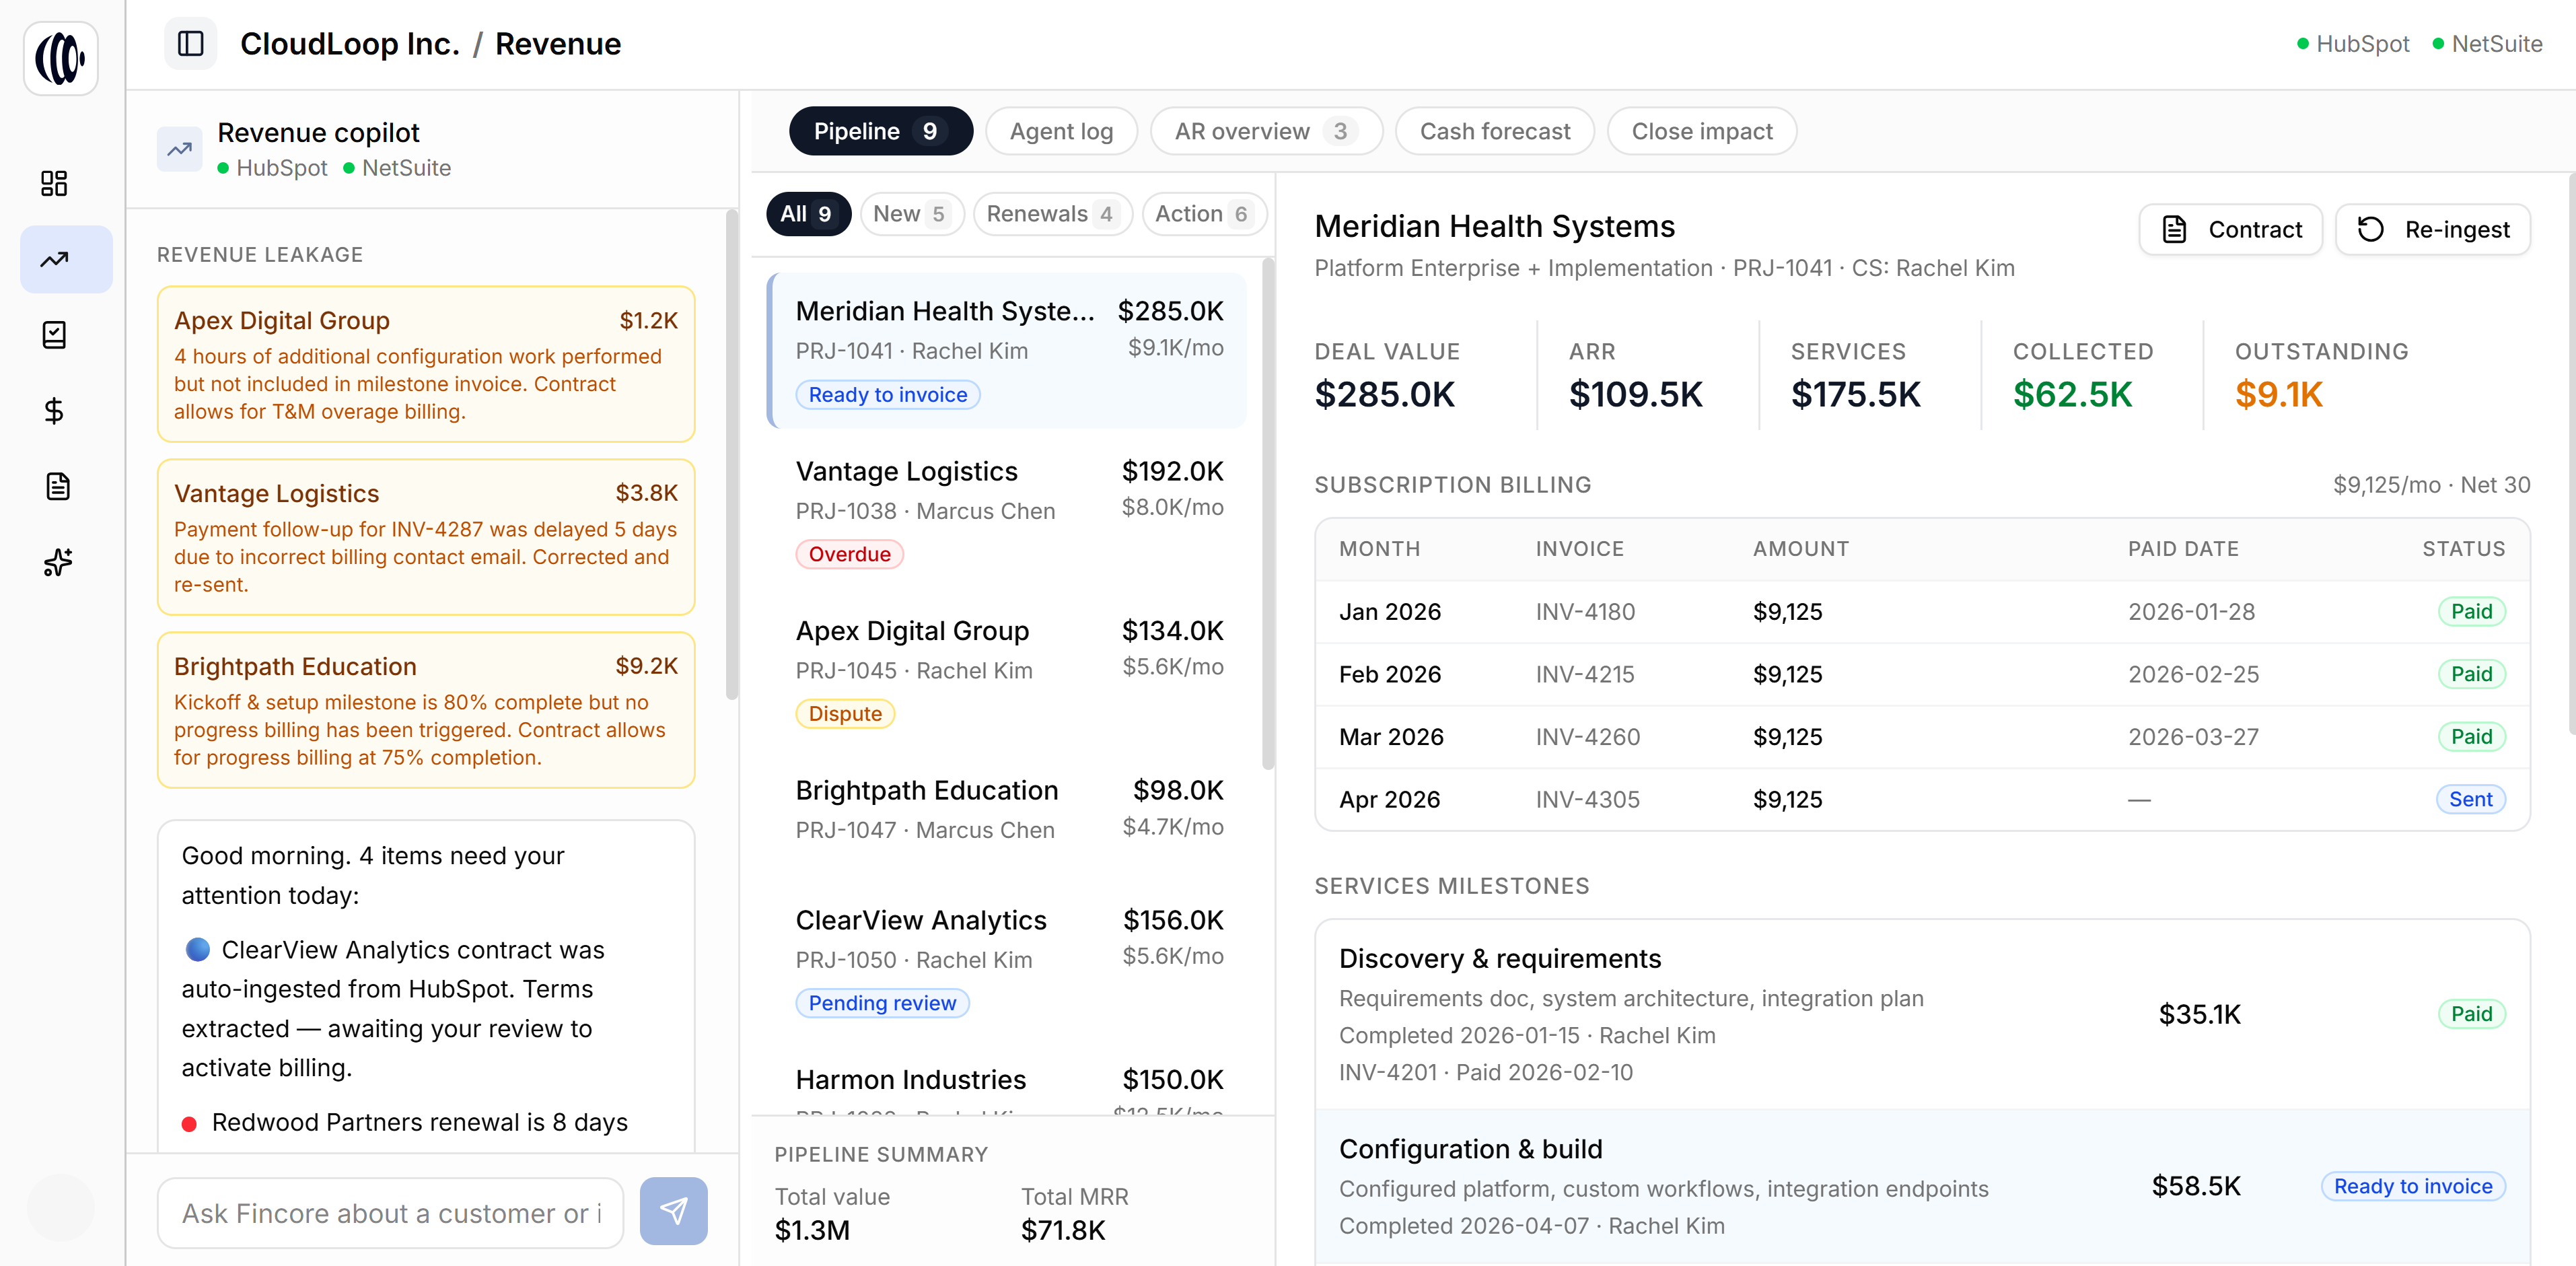The height and width of the screenshot is (1266, 2576).
Task: Open the sparkles AI icon in sidebar
Action: click(58, 562)
